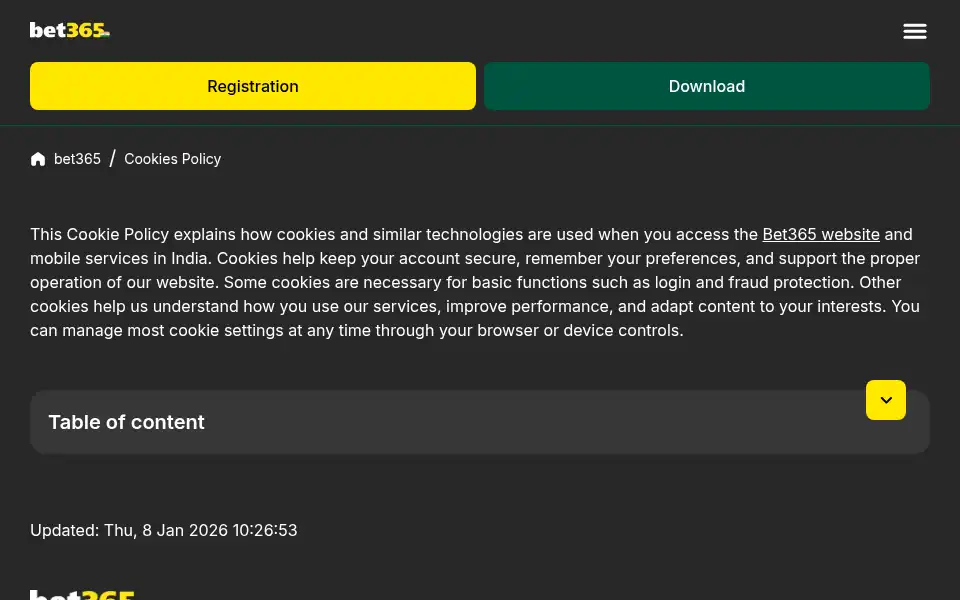
Task: Click the Cookies Policy breadcrumb text
Action: [x=173, y=159]
